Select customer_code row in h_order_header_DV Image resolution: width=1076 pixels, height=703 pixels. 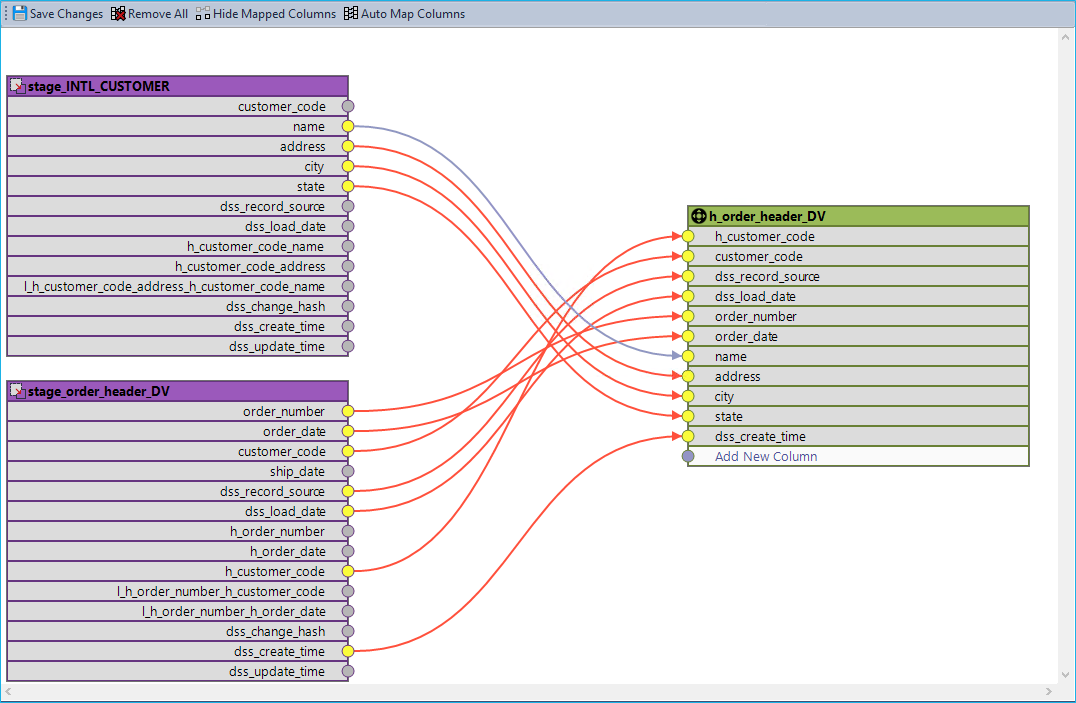858,256
